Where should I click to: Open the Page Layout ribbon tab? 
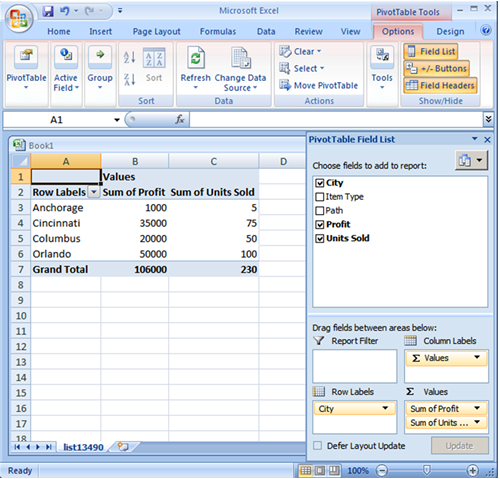pos(156,31)
